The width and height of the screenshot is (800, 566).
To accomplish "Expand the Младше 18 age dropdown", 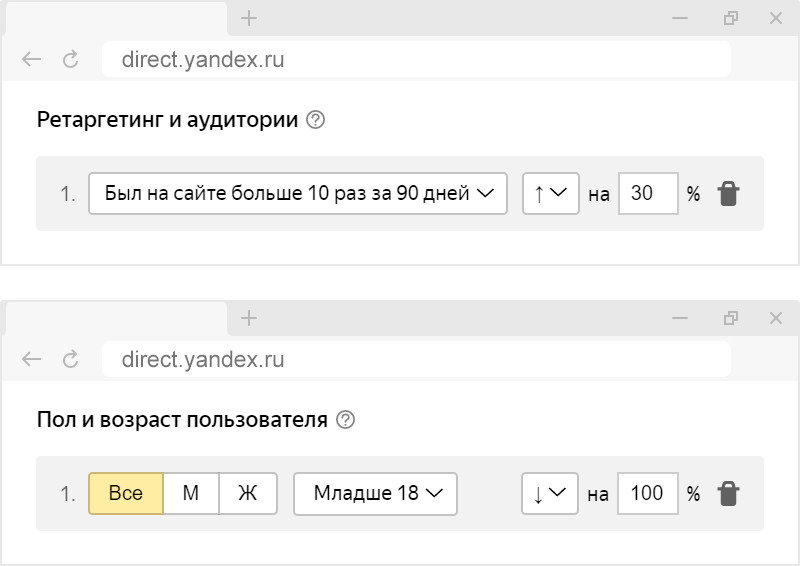I will pos(375,493).
